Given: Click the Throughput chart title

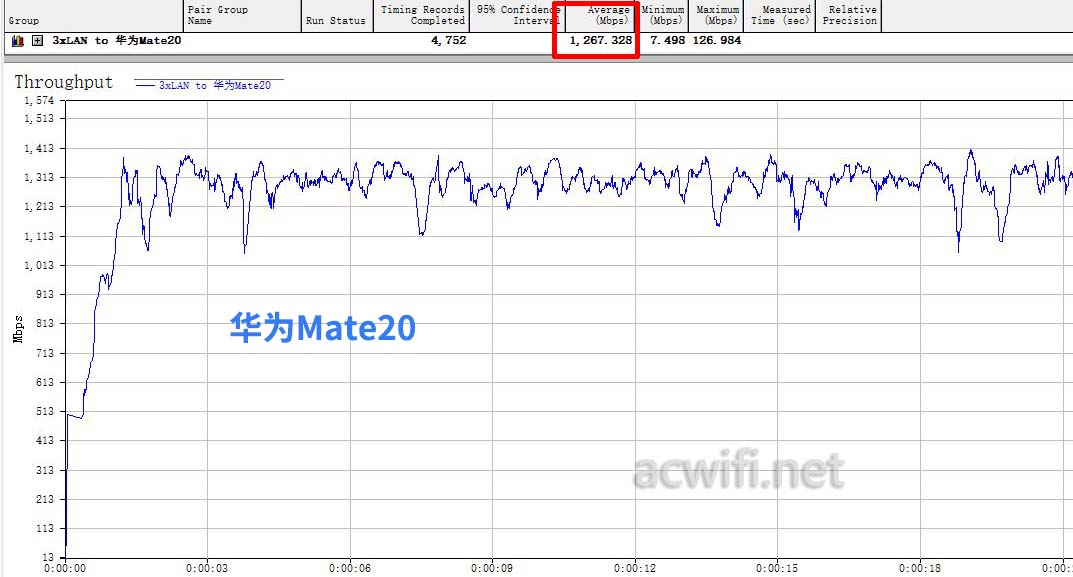Looking at the screenshot, I should (64, 82).
